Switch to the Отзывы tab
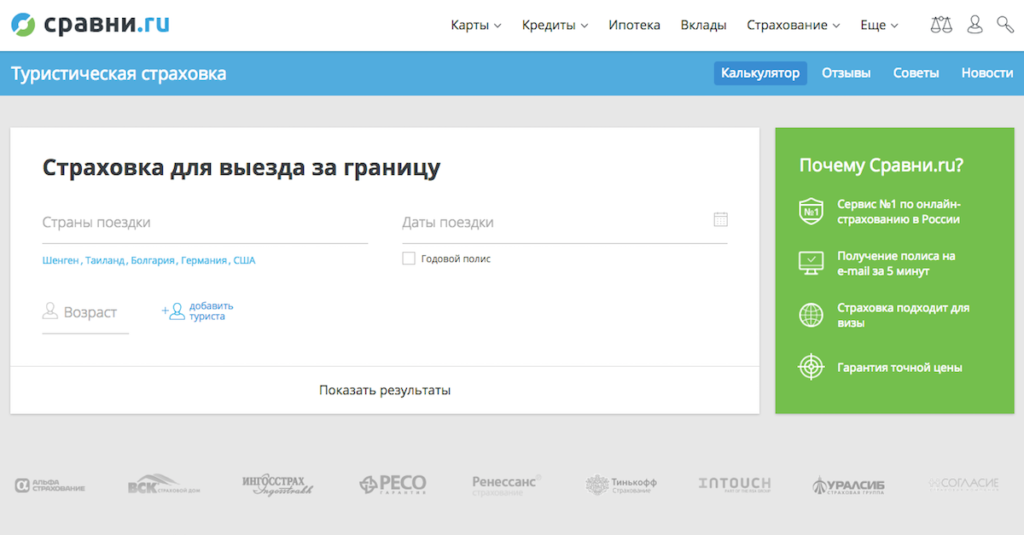 click(846, 73)
